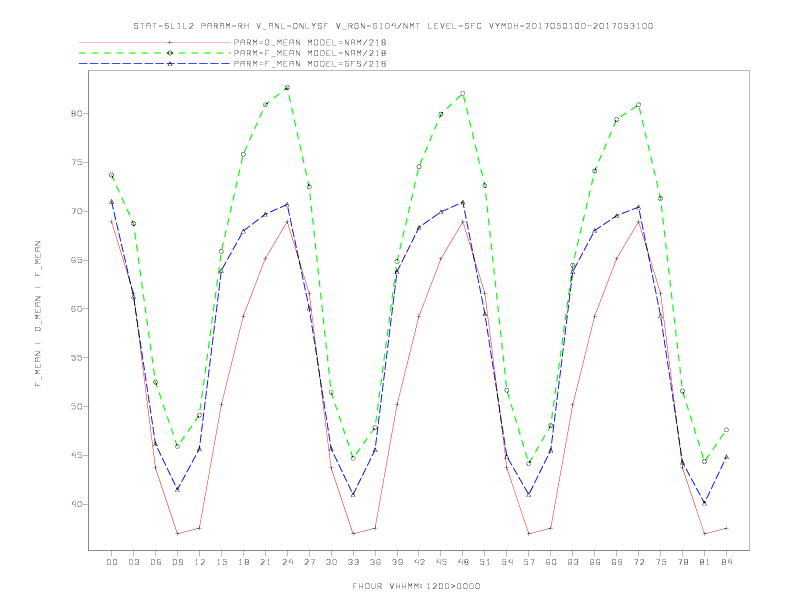Select green legend entry PARM=F_MEAN MODEL=NAM/218
Viewport: 792px width, 612px height.
310,53
